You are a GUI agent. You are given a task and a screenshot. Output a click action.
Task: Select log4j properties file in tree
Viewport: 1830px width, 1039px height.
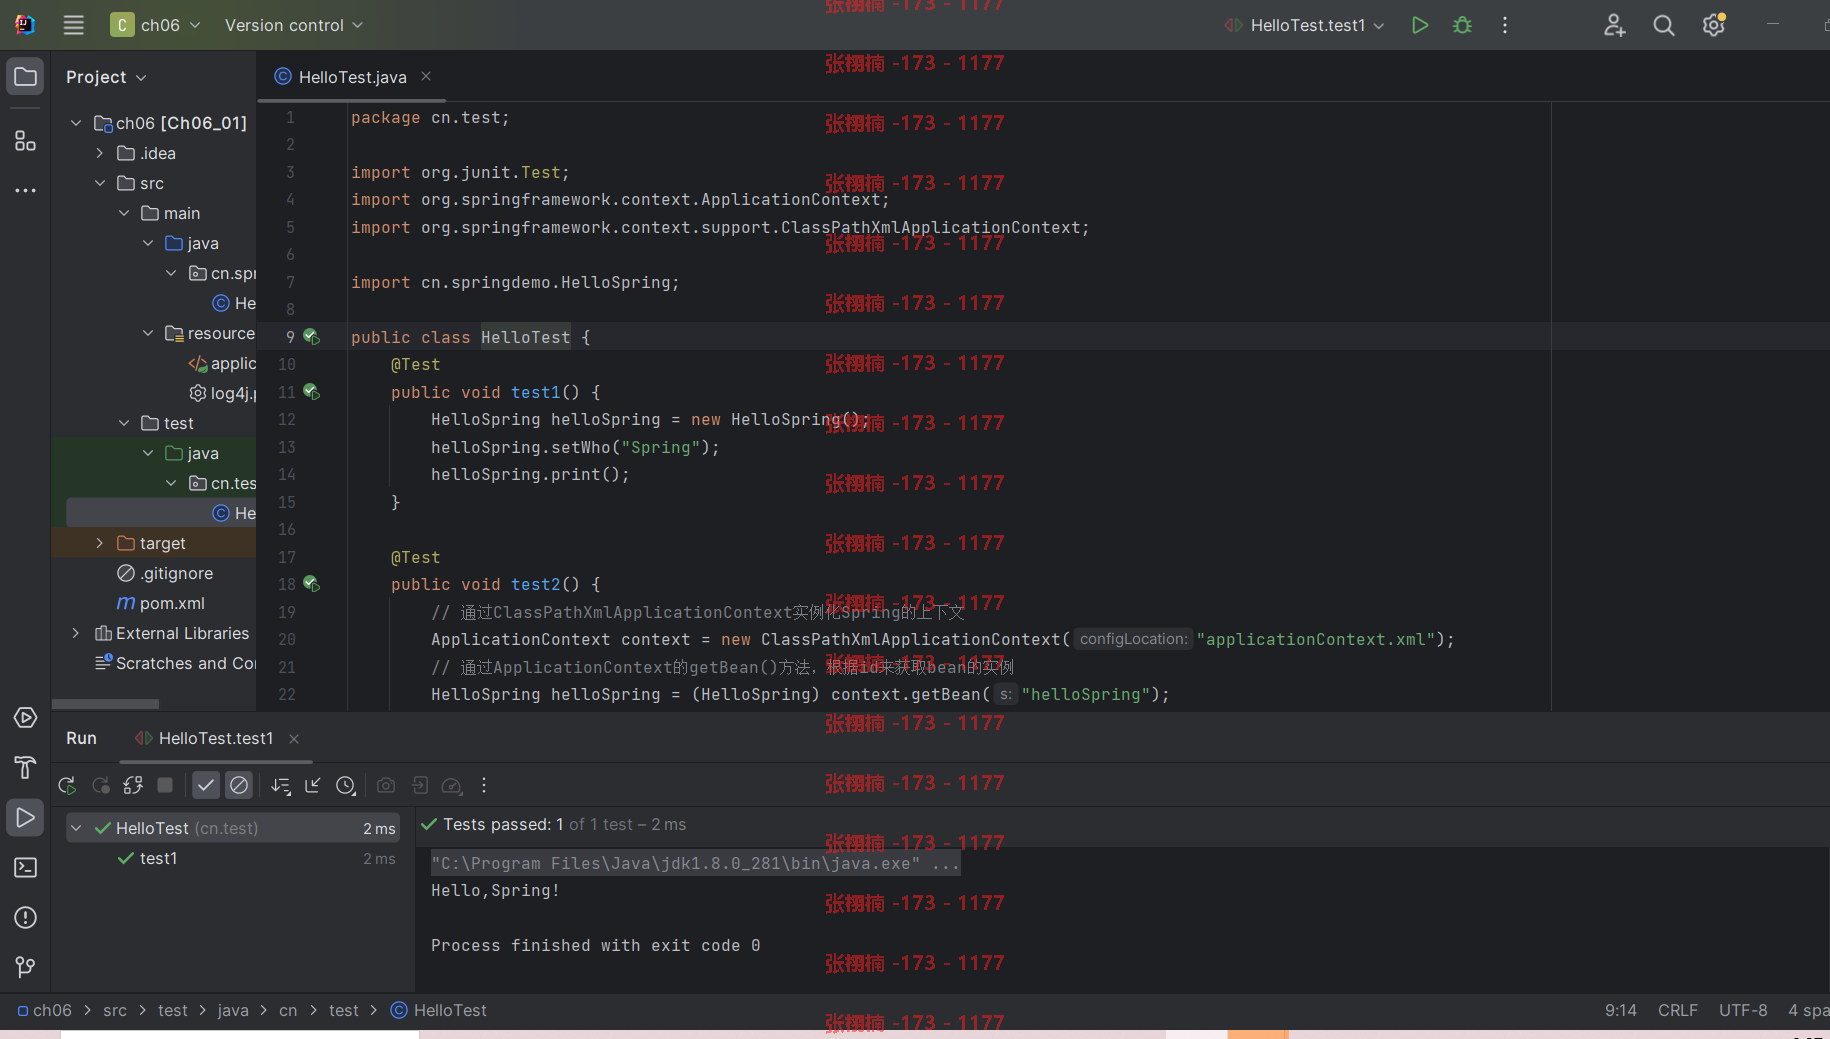click(x=222, y=393)
